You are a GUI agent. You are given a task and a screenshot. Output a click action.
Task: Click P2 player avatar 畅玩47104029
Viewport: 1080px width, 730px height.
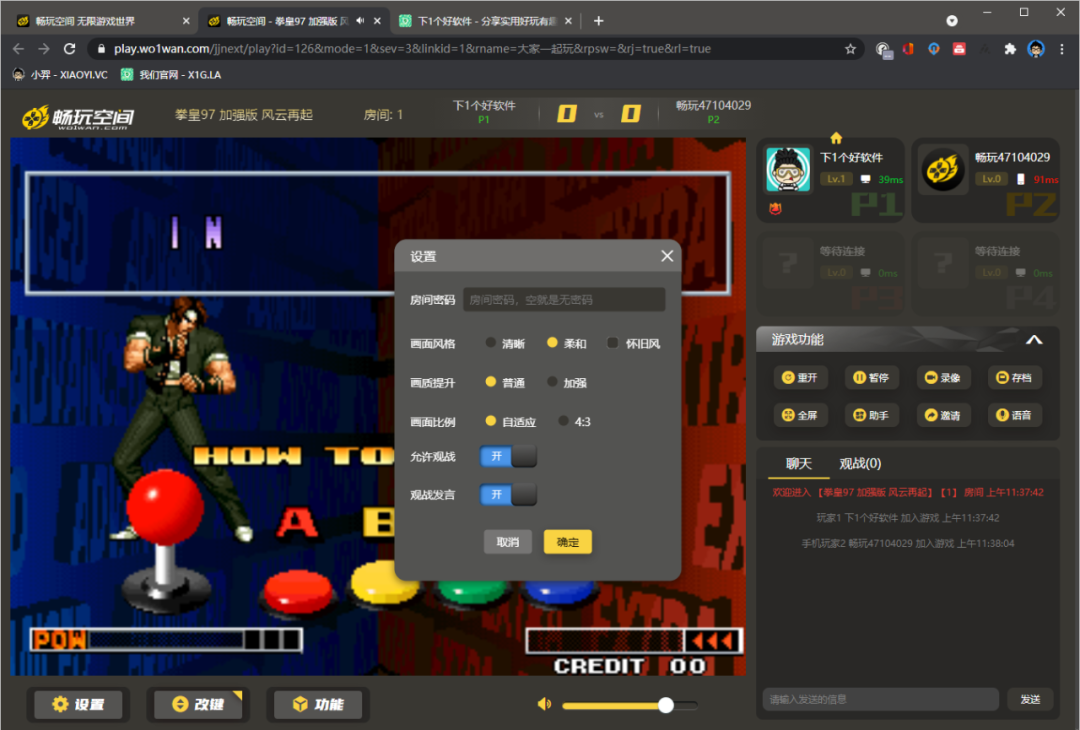point(943,169)
